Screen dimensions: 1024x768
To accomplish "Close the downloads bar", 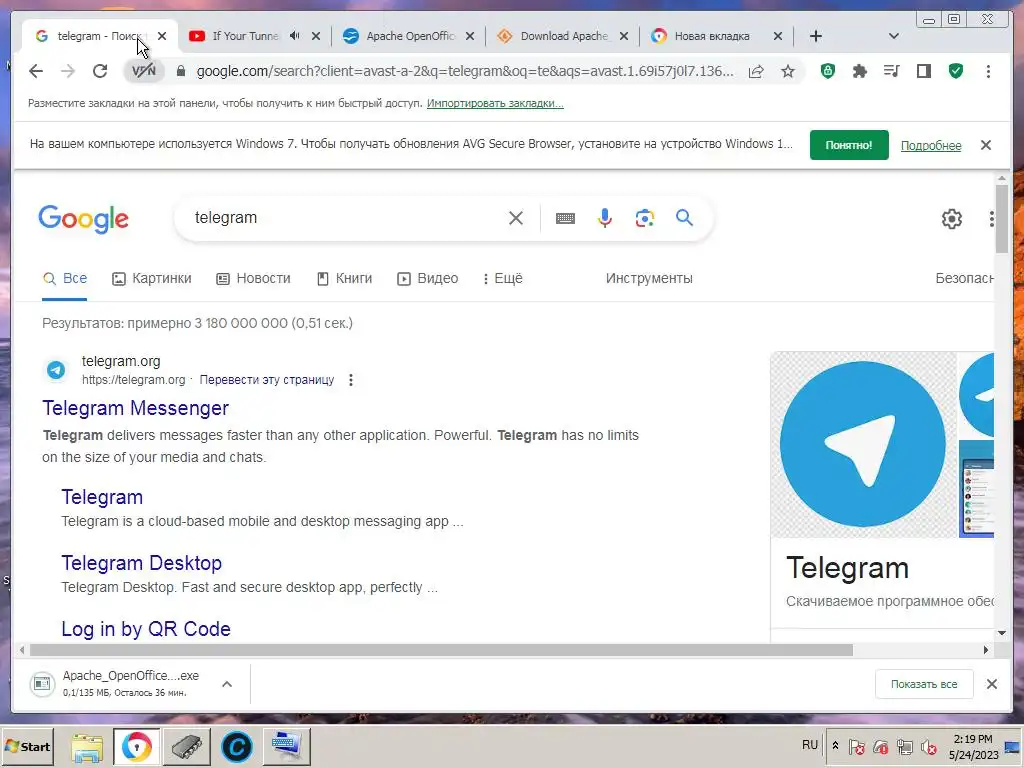I will (992, 684).
